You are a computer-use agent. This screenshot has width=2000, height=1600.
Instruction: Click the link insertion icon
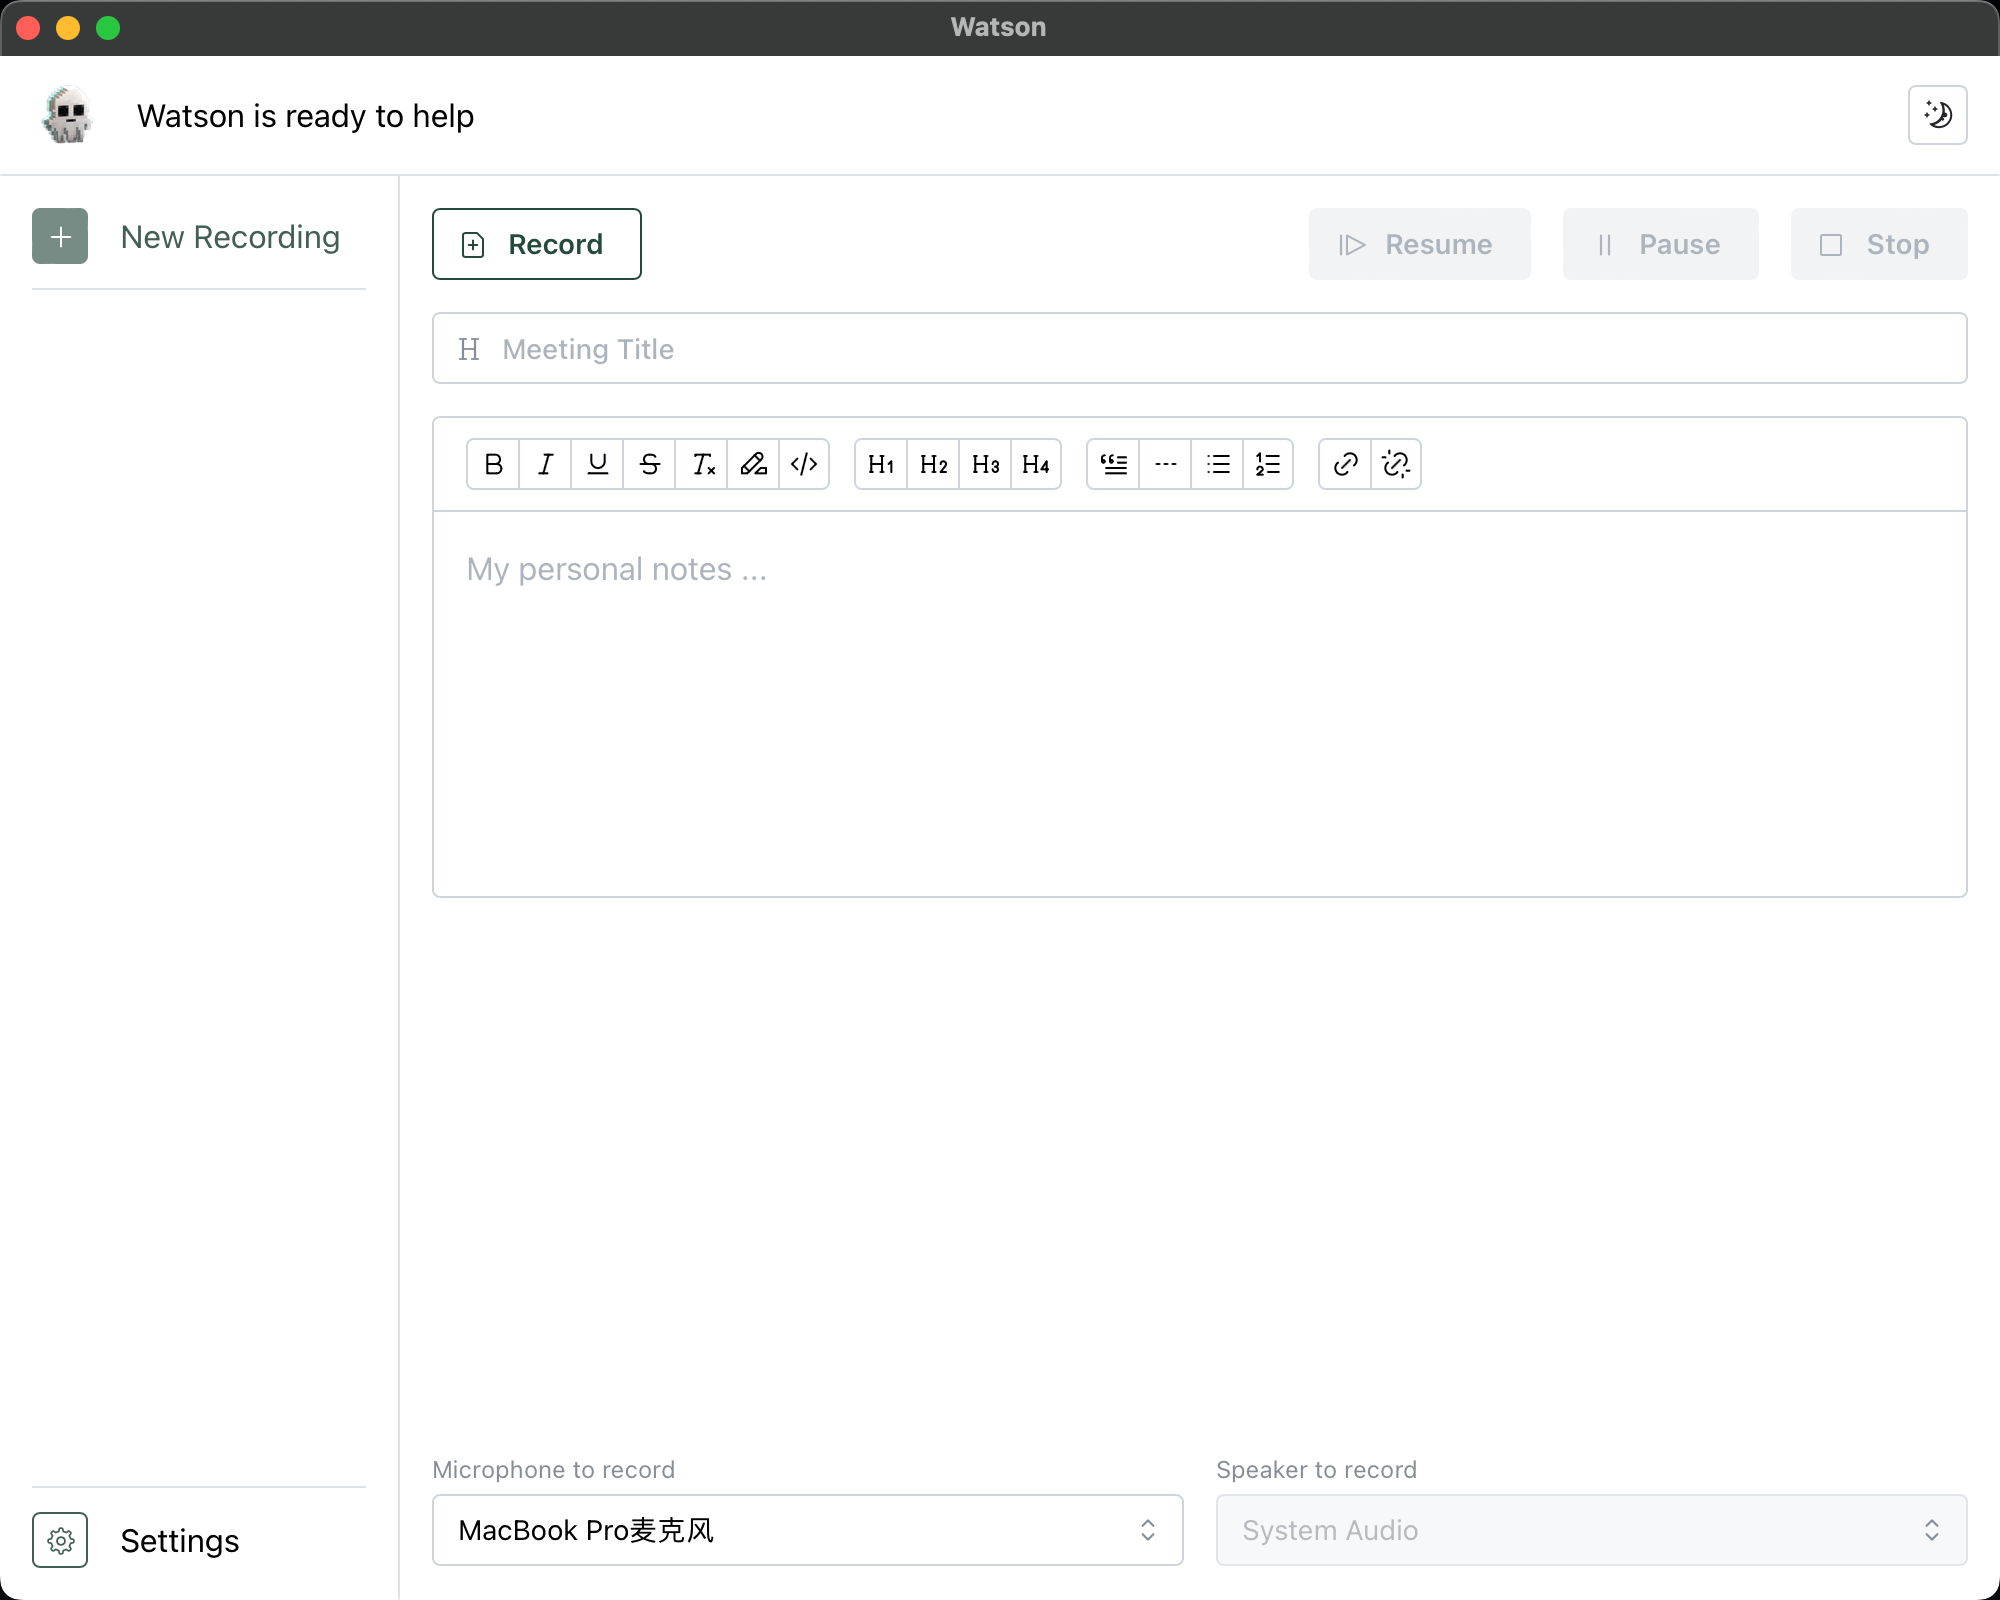click(1344, 465)
